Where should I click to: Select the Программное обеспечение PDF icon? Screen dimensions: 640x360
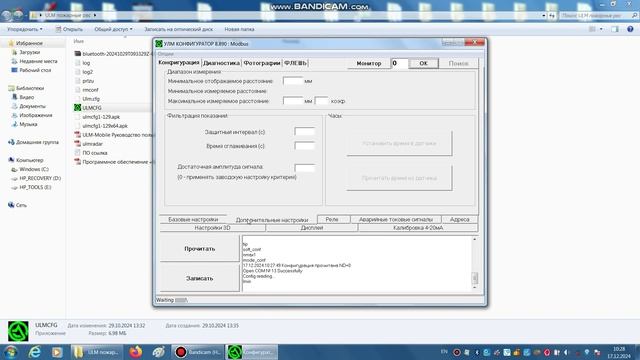(78, 162)
